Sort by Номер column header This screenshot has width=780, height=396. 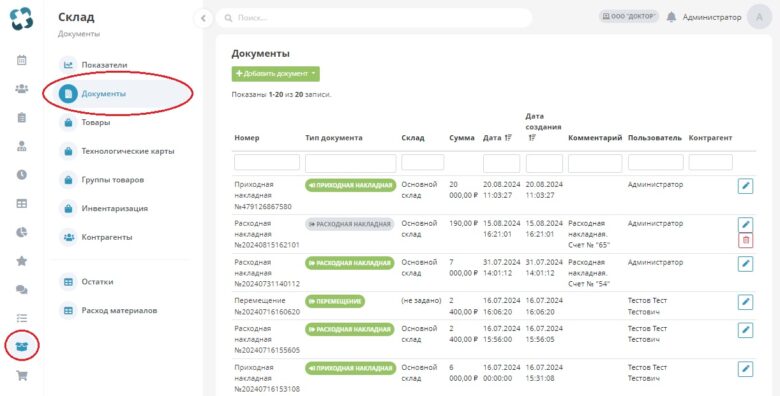tap(247, 138)
